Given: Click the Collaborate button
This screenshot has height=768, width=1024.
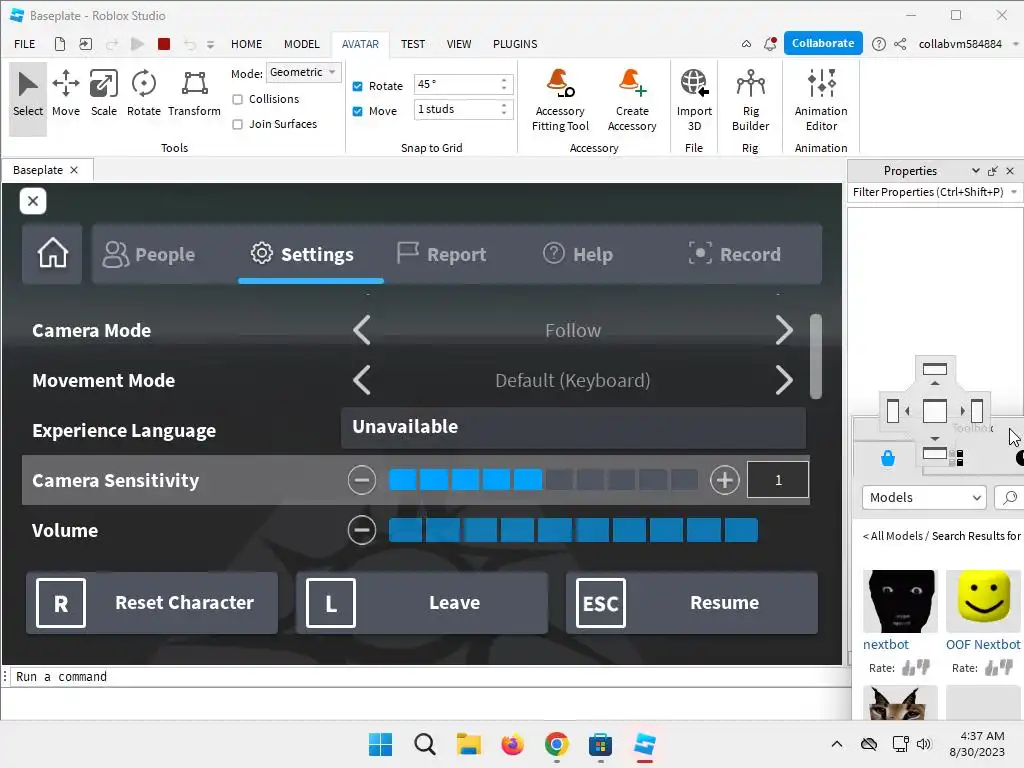Looking at the screenshot, I should tap(823, 43).
